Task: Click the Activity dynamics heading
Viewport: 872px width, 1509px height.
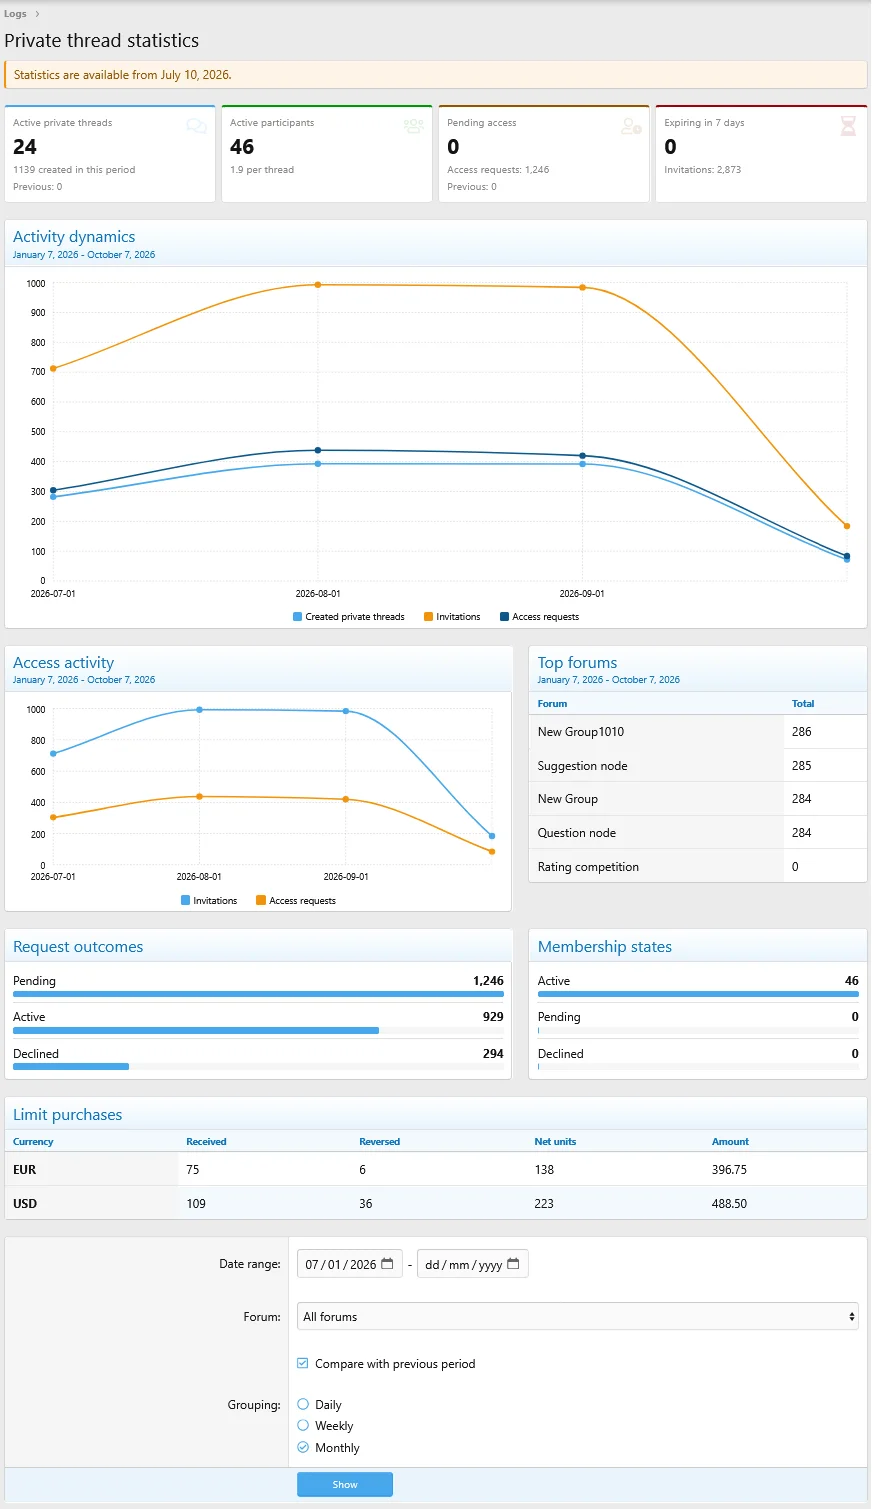Action: 74,236
